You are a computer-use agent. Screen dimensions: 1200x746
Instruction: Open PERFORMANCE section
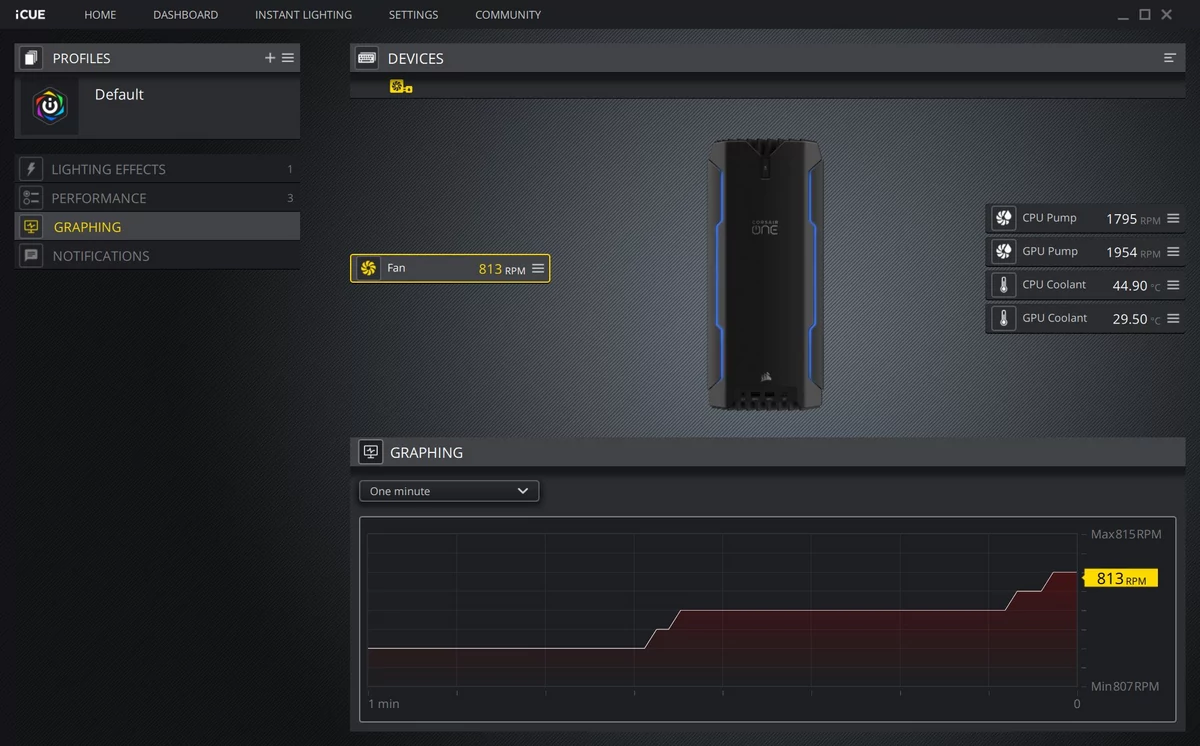157,198
